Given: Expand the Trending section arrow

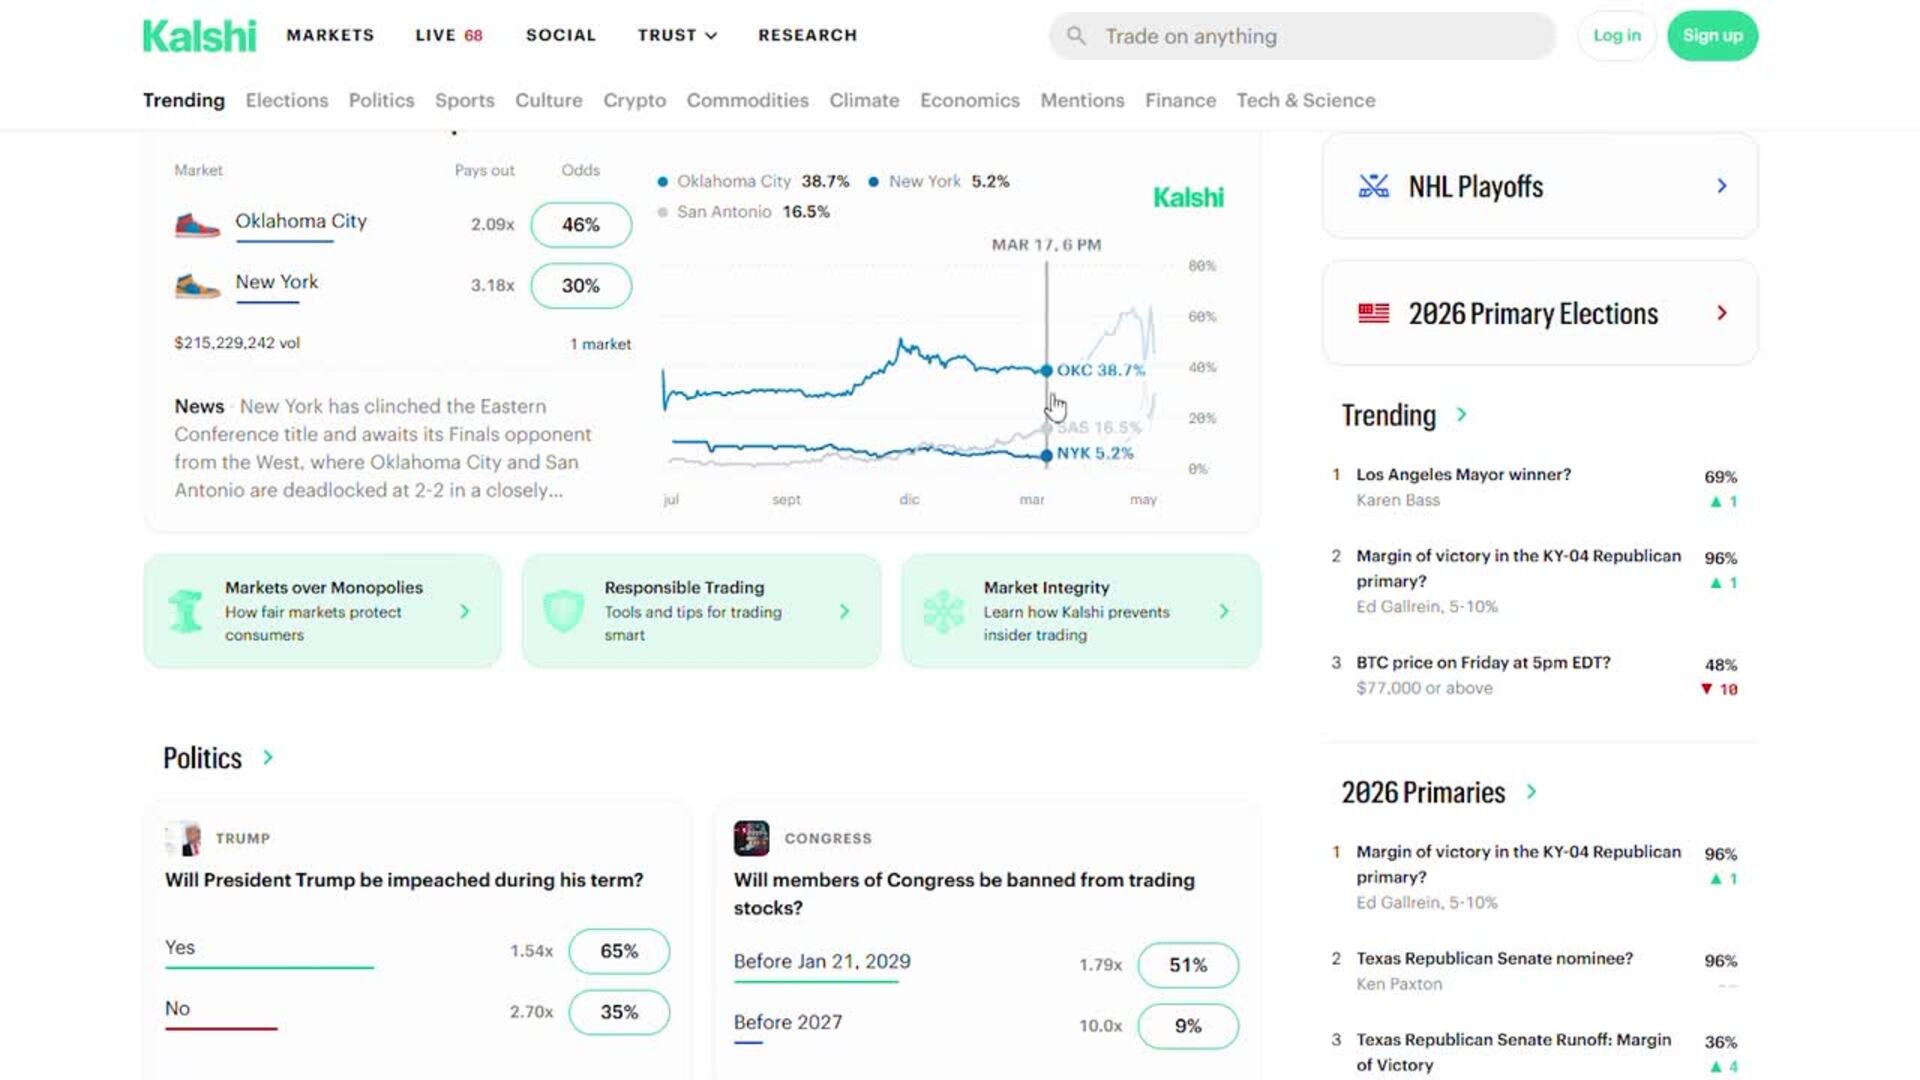Looking at the screenshot, I should point(1462,414).
